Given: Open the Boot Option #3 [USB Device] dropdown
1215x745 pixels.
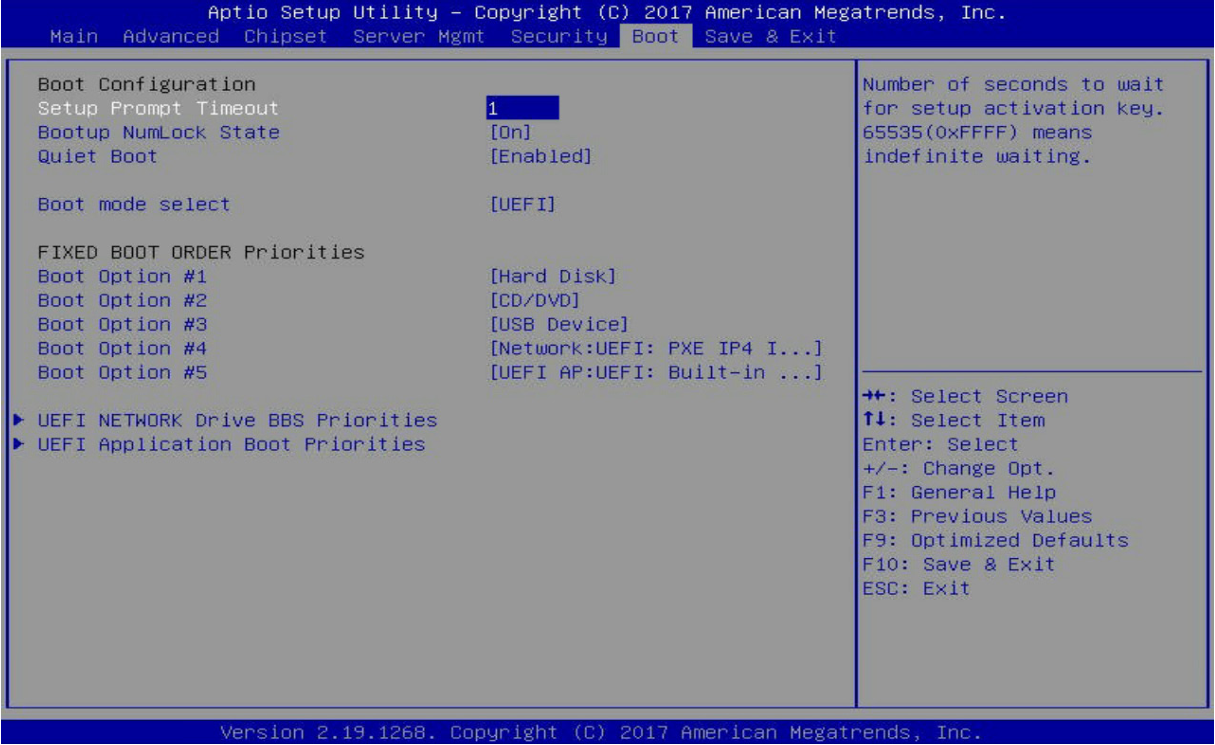Looking at the screenshot, I should pos(558,324).
